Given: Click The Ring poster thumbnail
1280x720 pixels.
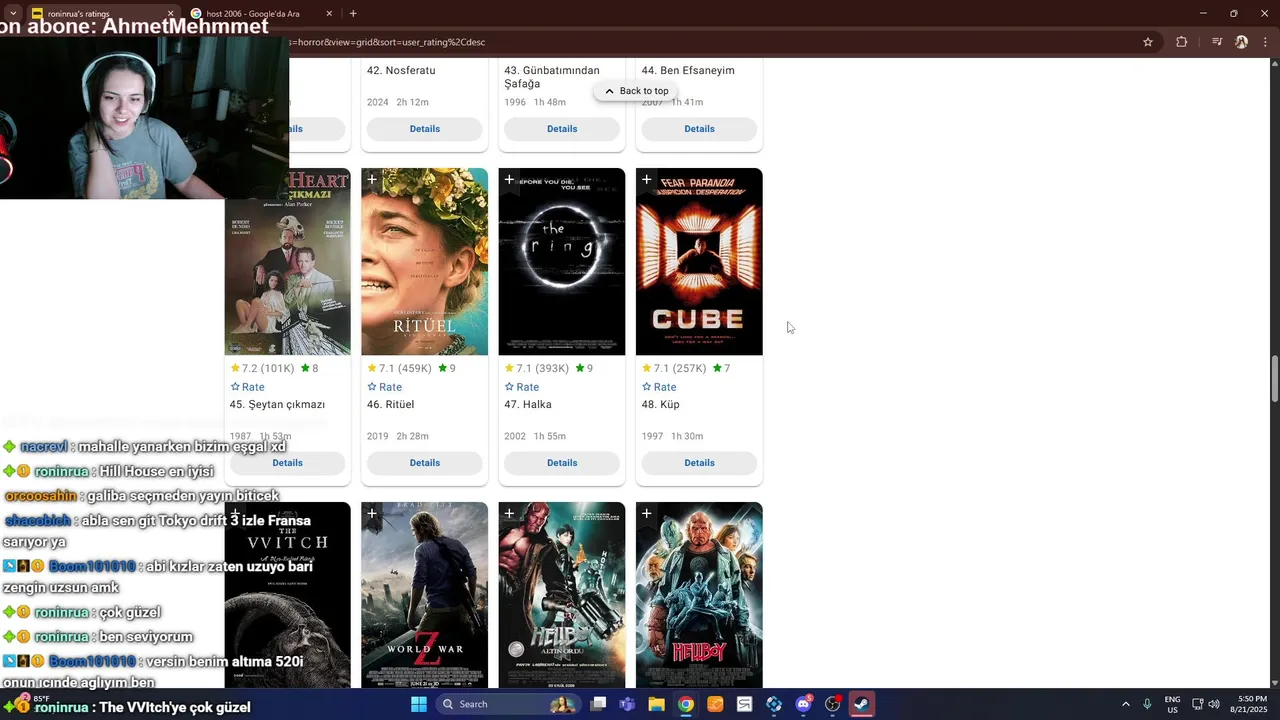Looking at the screenshot, I should pyautogui.click(x=562, y=262).
